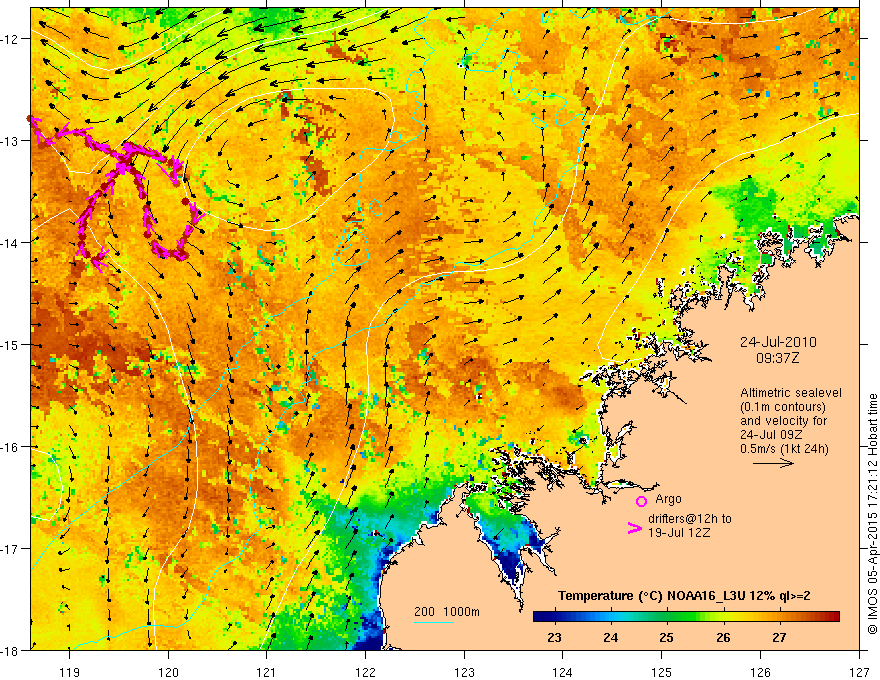Click the latitude axis label -14
880x680 pixels.
[x=10, y=243]
